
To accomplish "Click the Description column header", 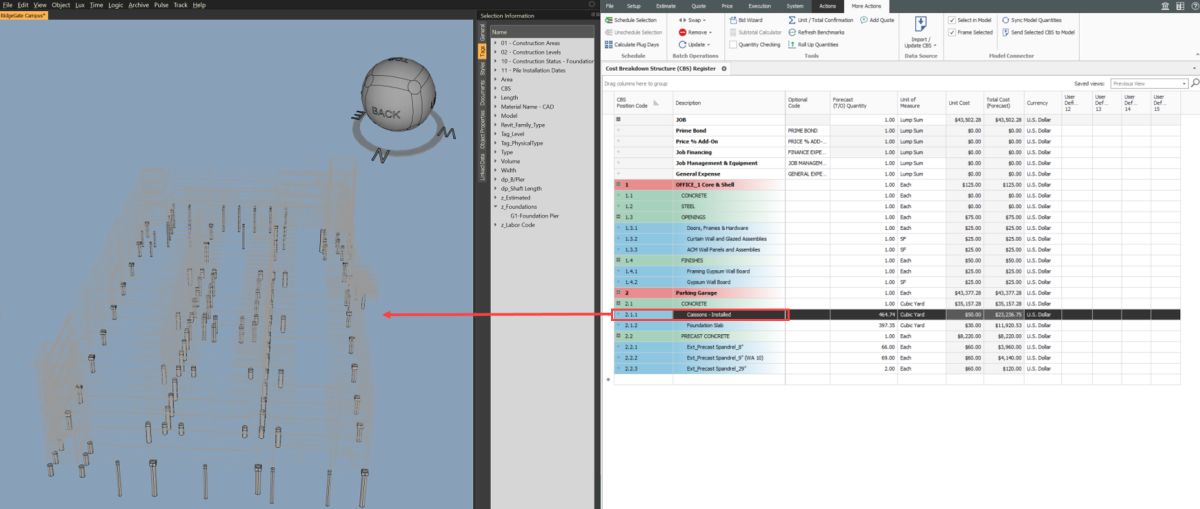I will tap(728, 103).
